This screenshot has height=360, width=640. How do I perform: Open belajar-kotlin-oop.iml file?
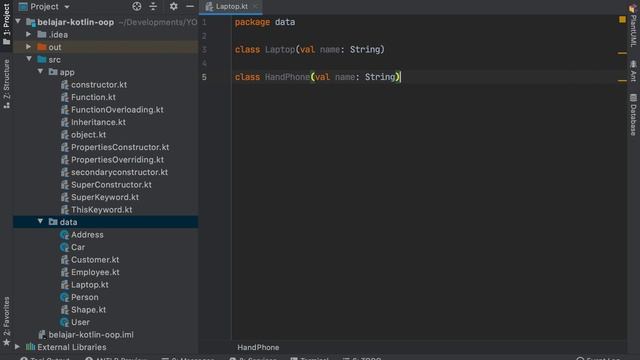pyautogui.click(x=91, y=335)
